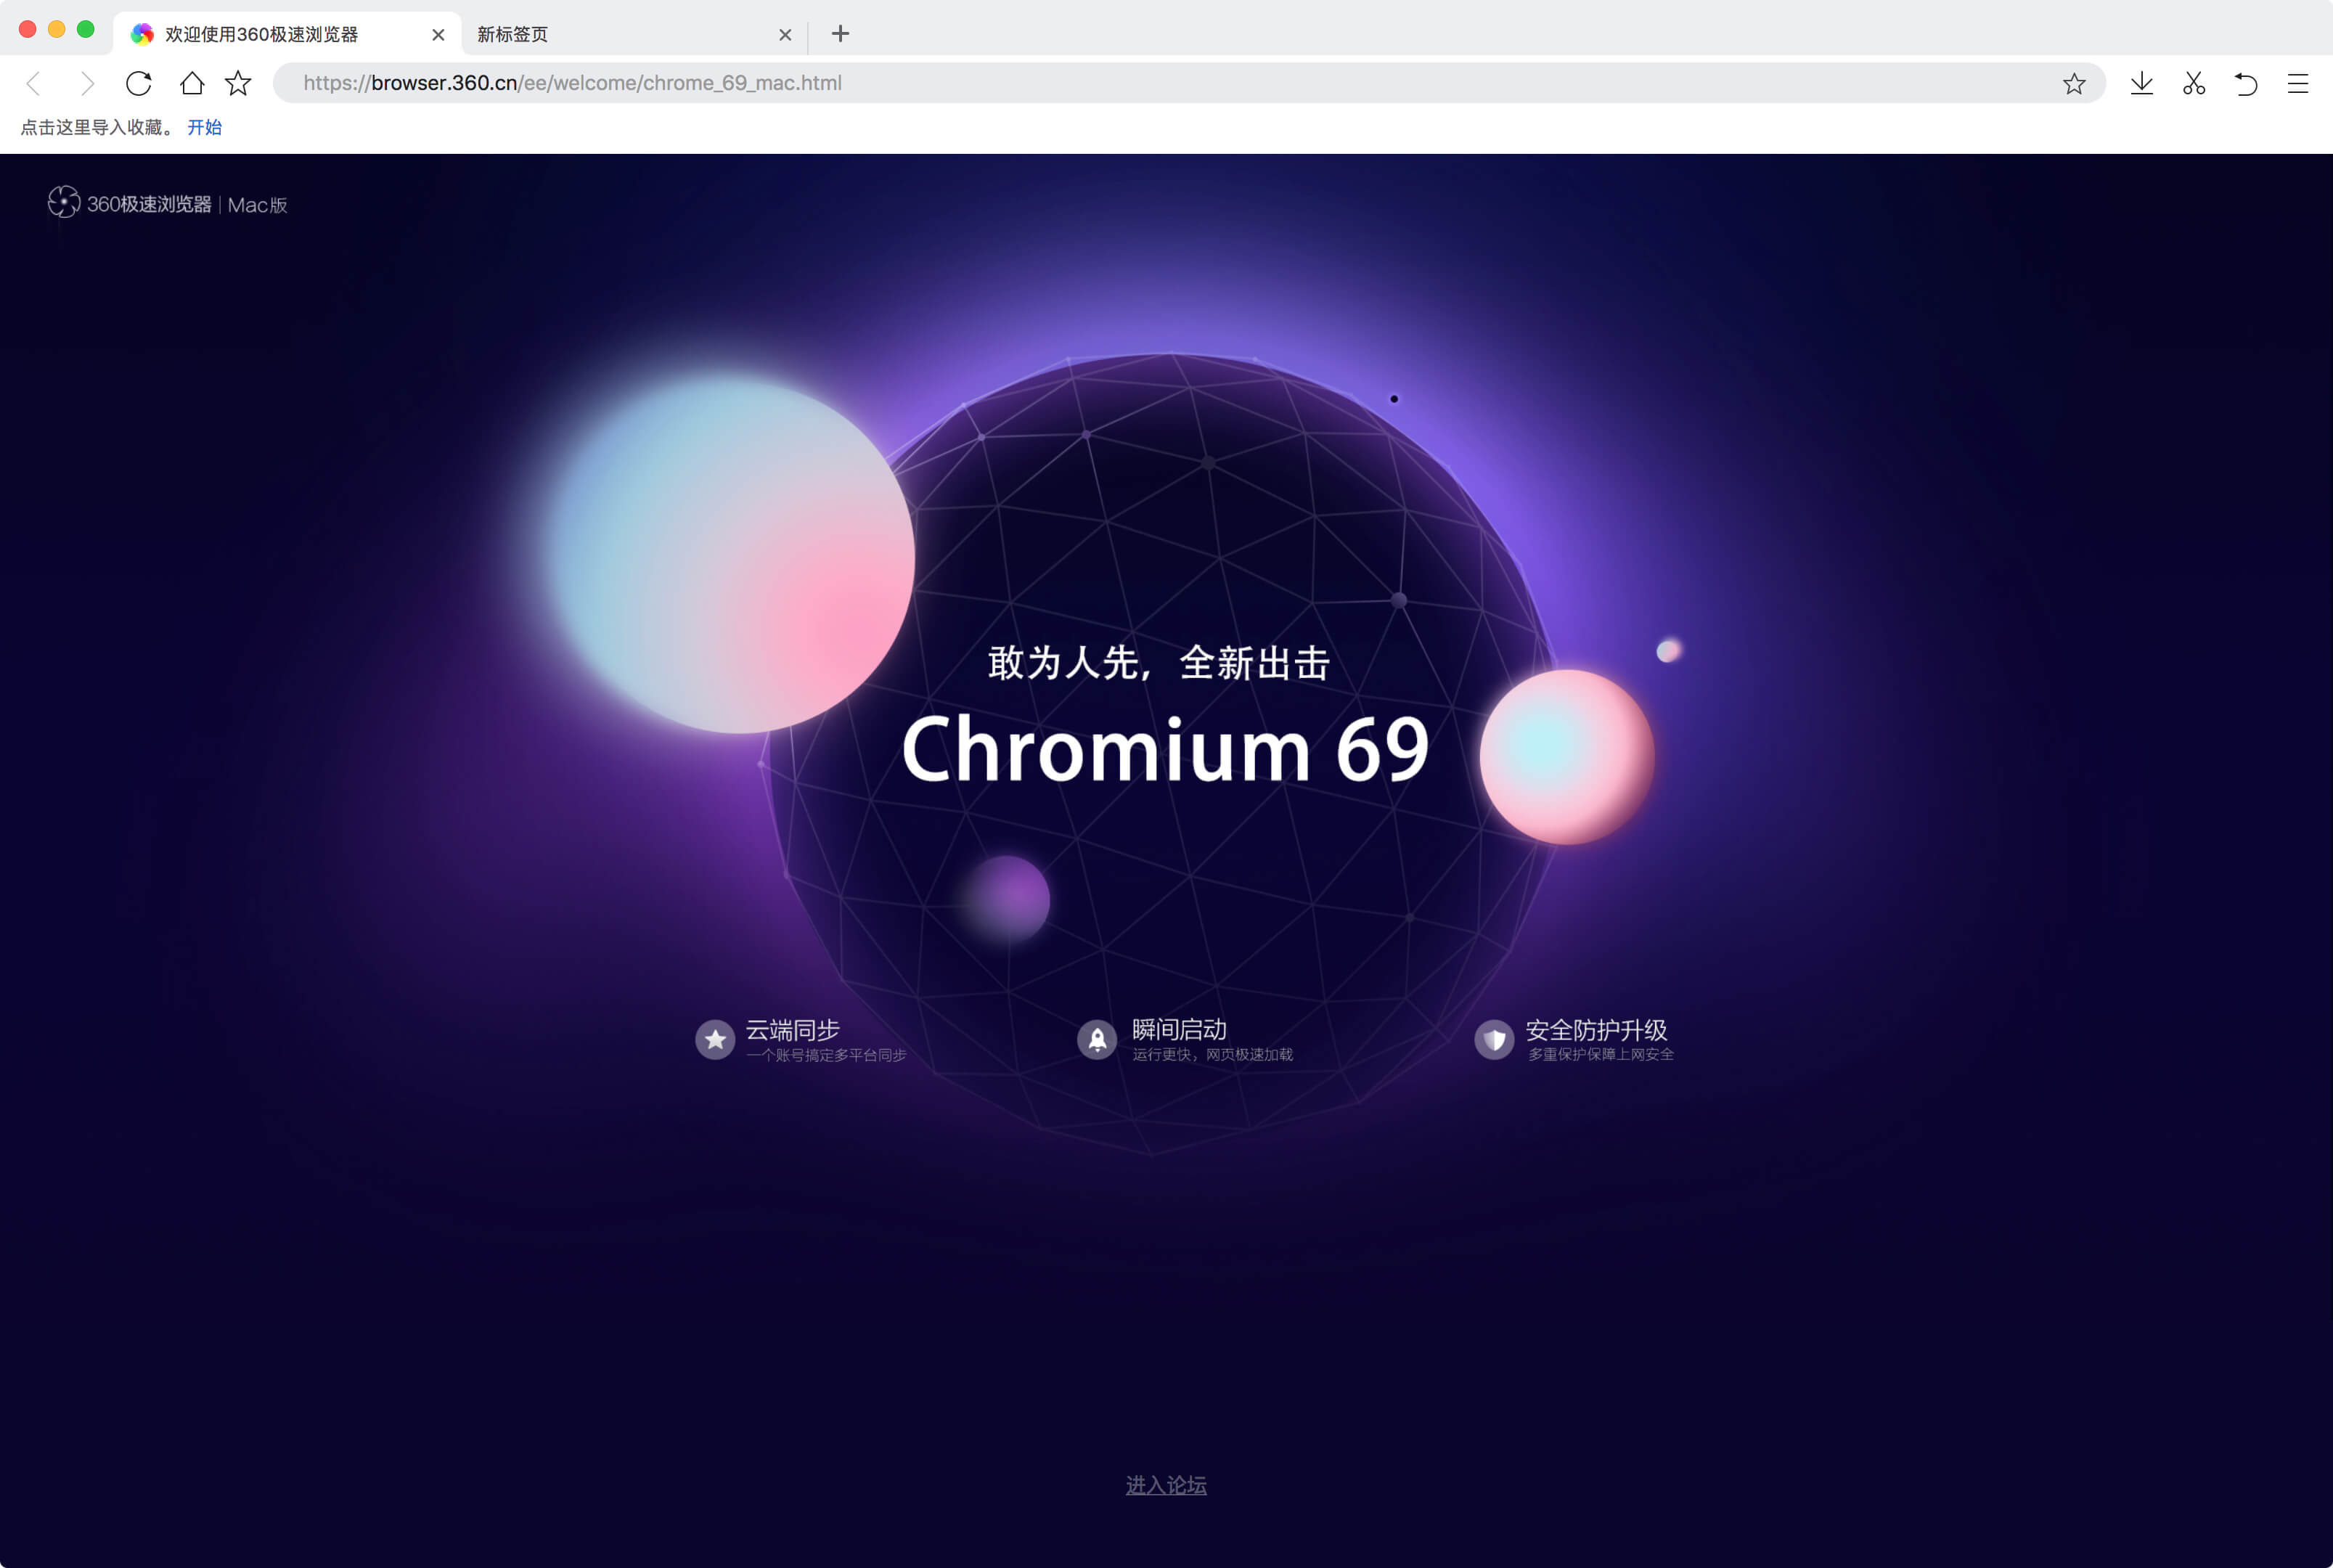Go forward with the forward arrow

click(x=87, y=83)
